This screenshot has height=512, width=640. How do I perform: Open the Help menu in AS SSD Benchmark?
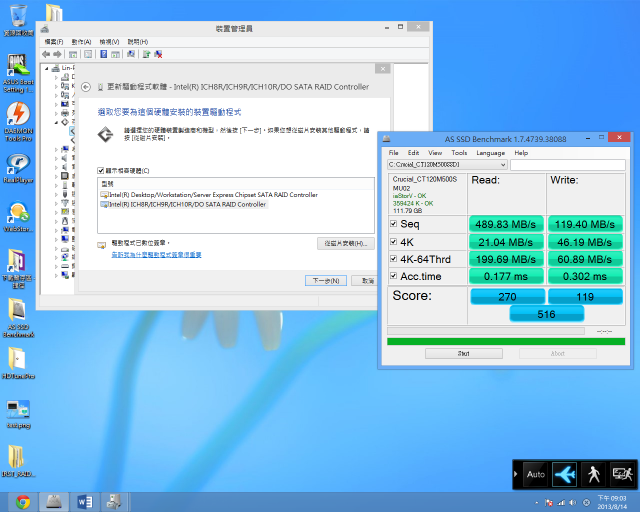pyautogui.click(x=521, y=153)
